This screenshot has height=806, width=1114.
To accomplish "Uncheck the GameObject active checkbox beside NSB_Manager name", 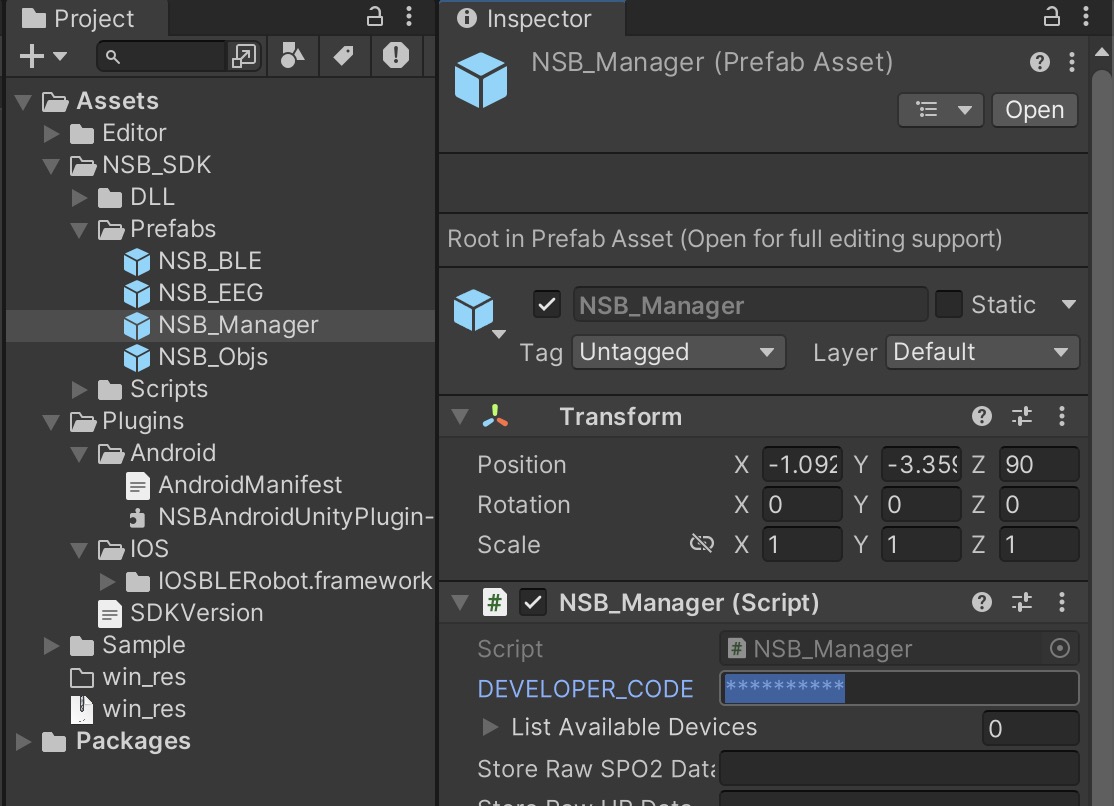I will point(547,304).
